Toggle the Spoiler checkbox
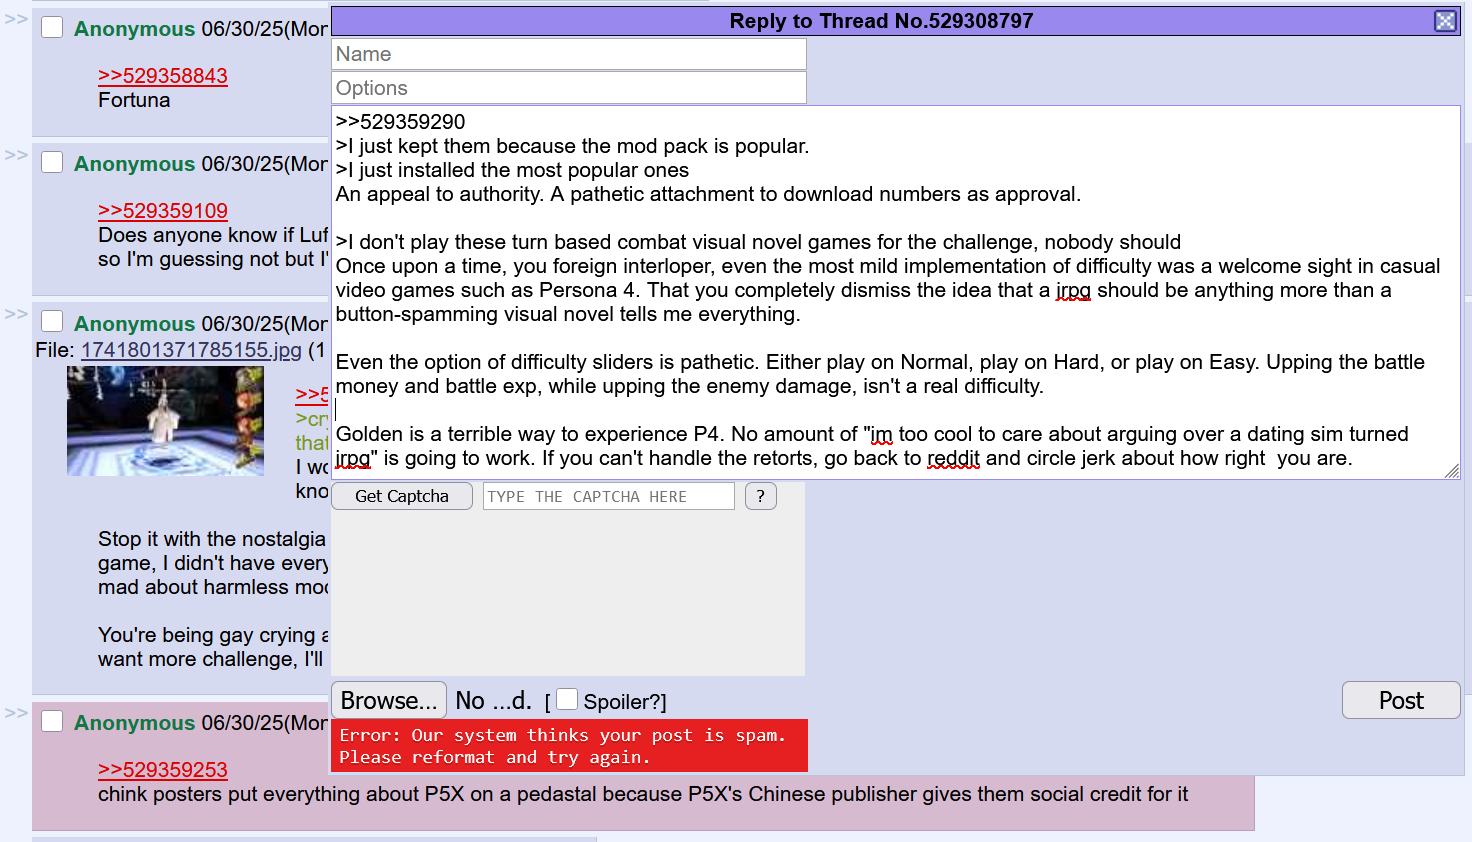 coord(567,699)
